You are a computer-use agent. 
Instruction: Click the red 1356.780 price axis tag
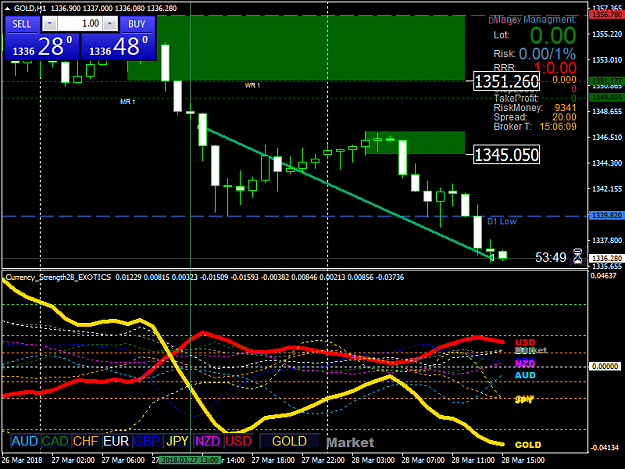pos(607,15)
